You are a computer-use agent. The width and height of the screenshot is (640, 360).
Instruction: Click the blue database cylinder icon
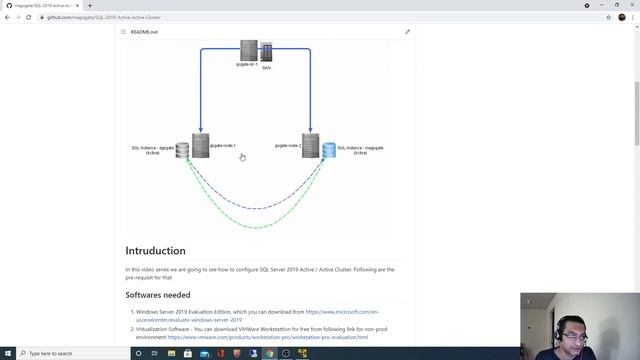(x=329, y=150)
